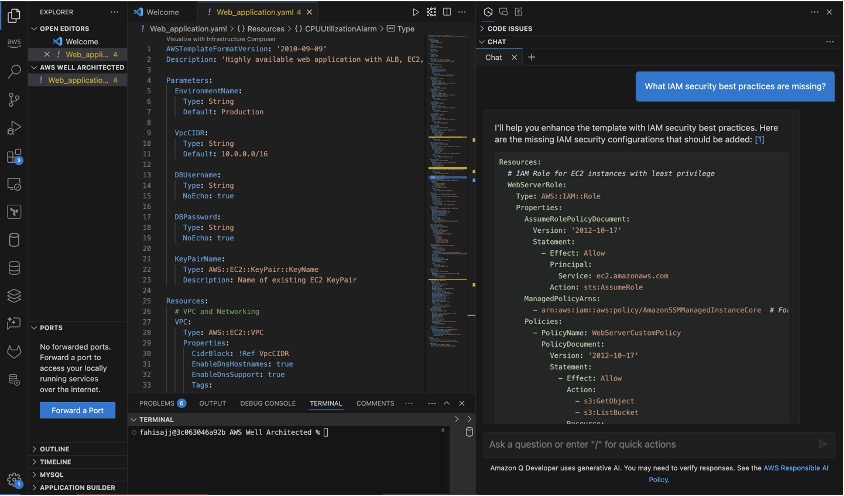Open the Explorer view in the activity bar

[x=14, y=15]
